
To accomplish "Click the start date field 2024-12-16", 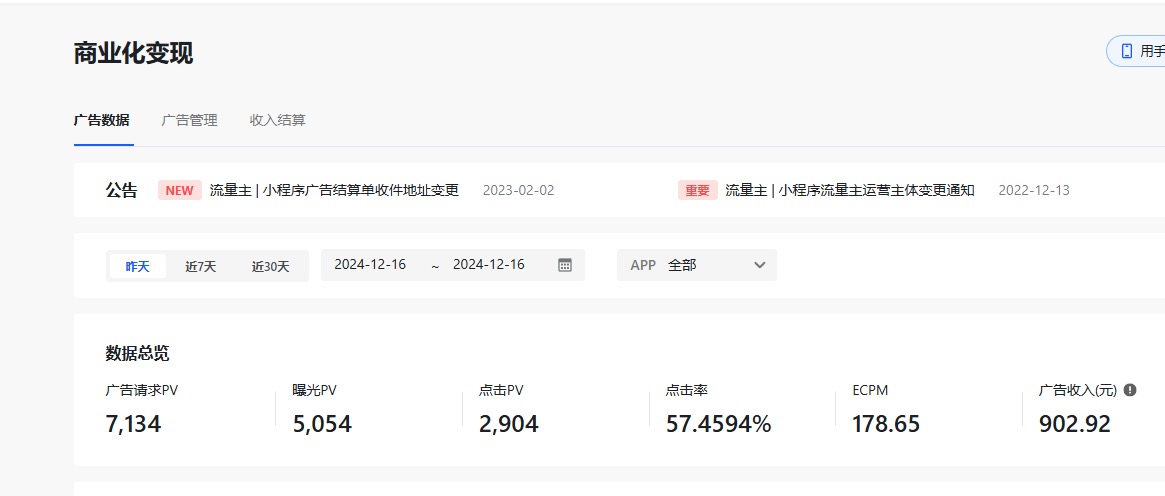I will pos(370,264).
